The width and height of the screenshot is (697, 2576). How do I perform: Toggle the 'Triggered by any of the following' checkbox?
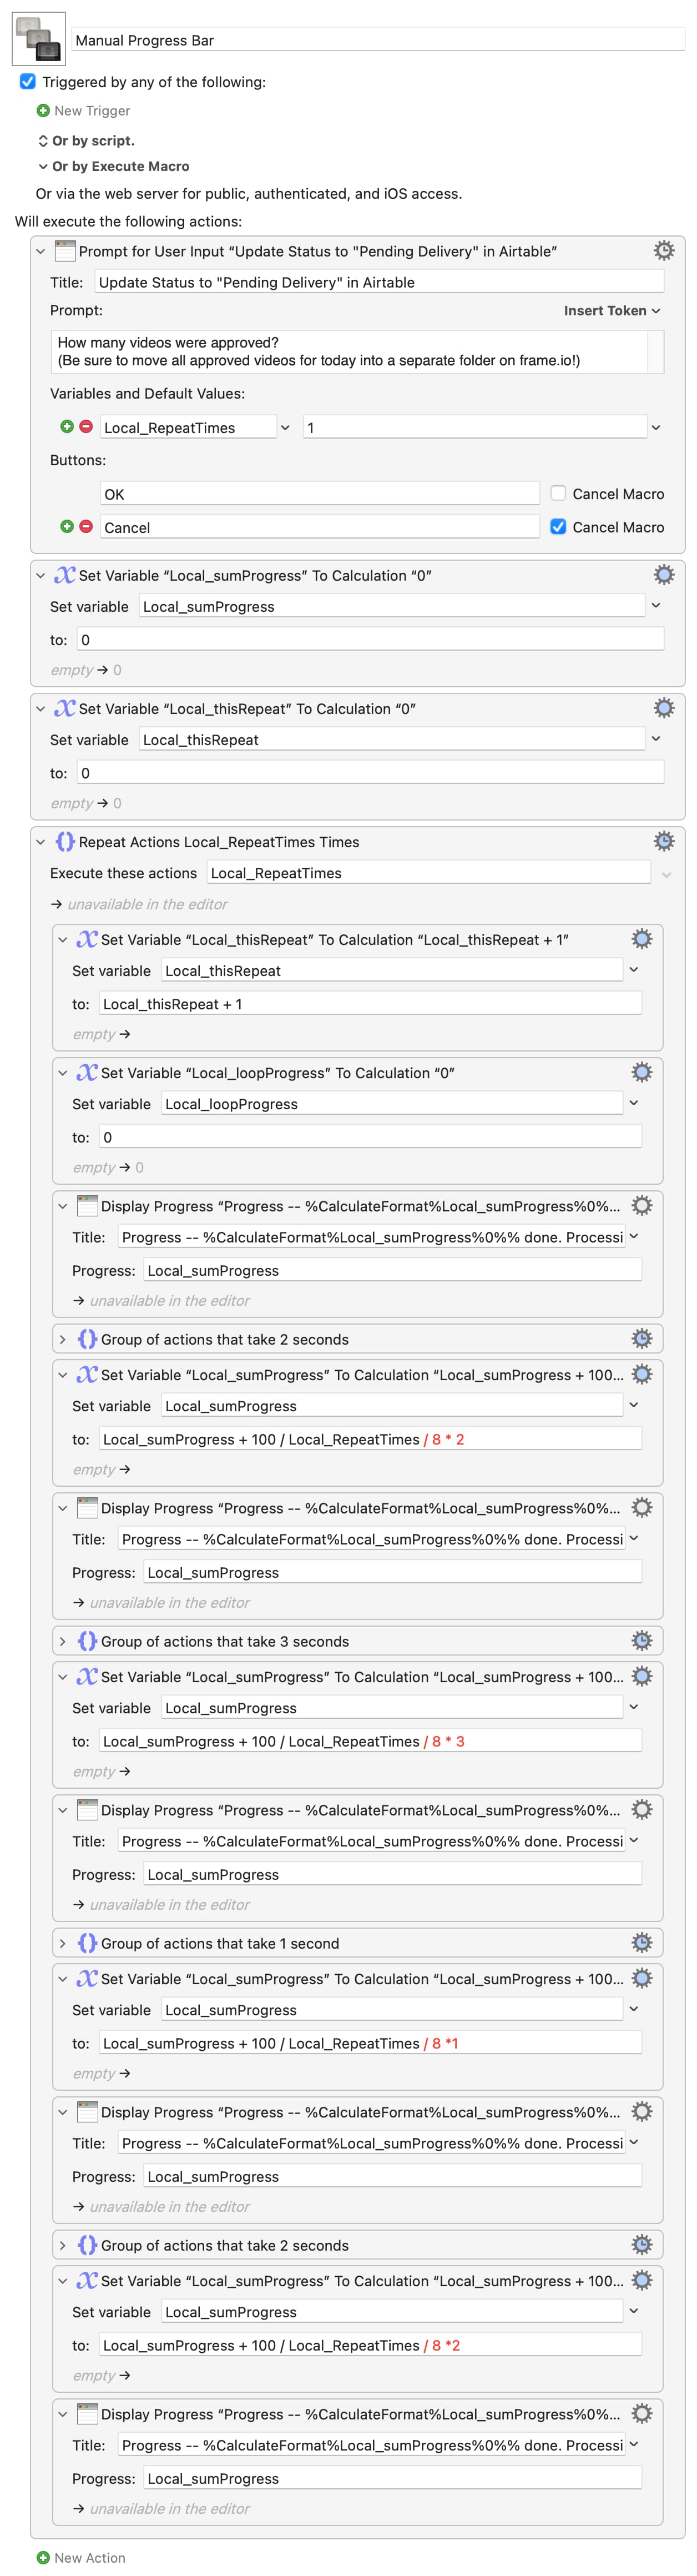28,82
